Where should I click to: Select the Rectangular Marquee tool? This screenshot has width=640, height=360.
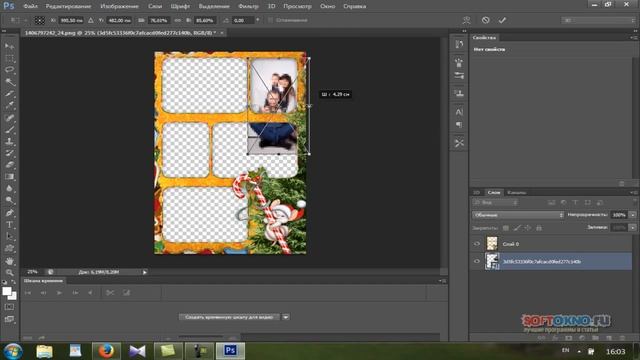tap(9, 58)
